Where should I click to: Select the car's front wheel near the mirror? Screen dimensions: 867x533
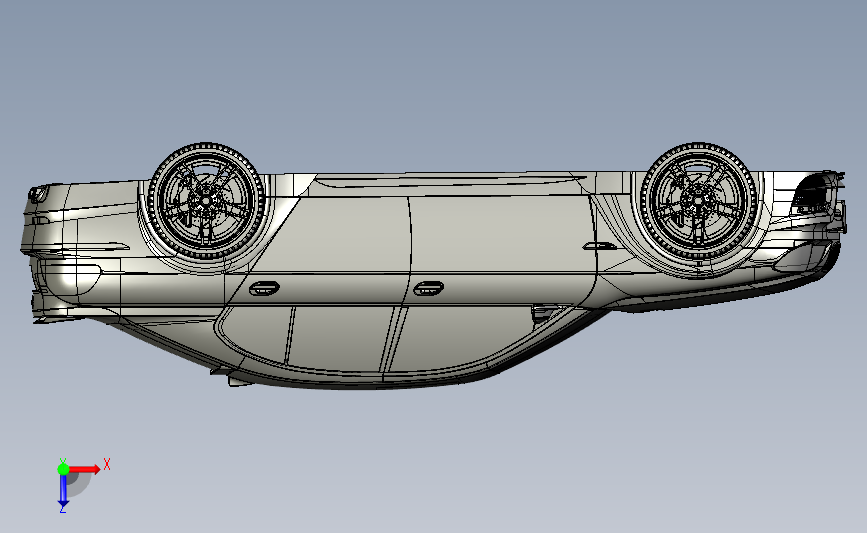[x=698, y=202]
